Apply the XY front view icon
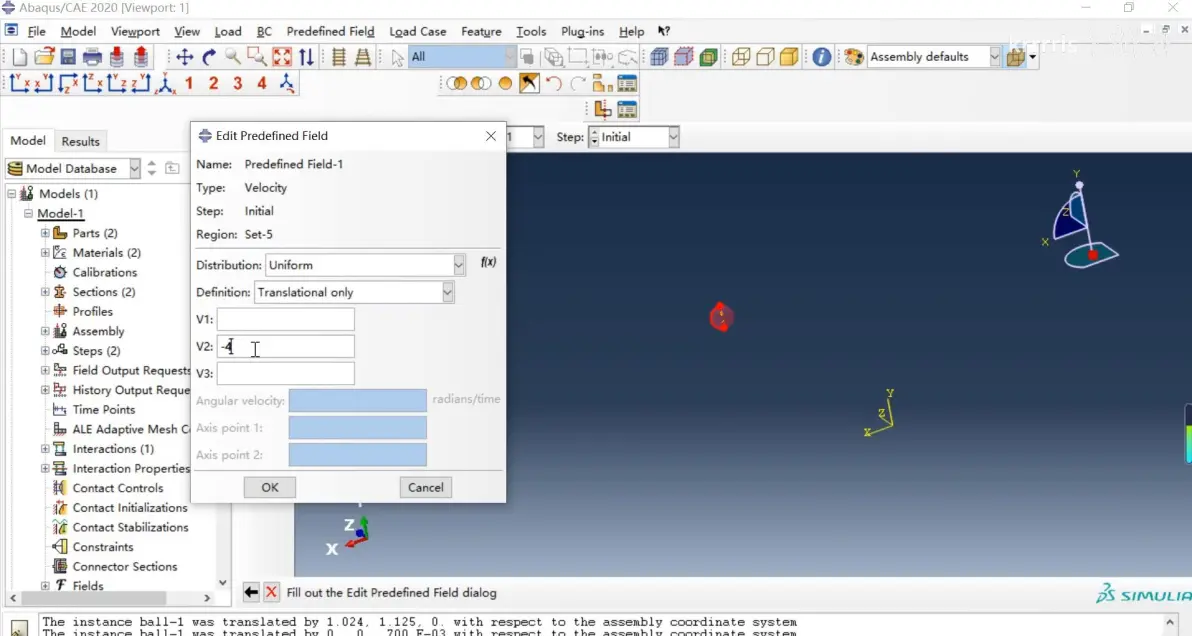This screenshot has height=636, width=1192. [x=20, y=84]
